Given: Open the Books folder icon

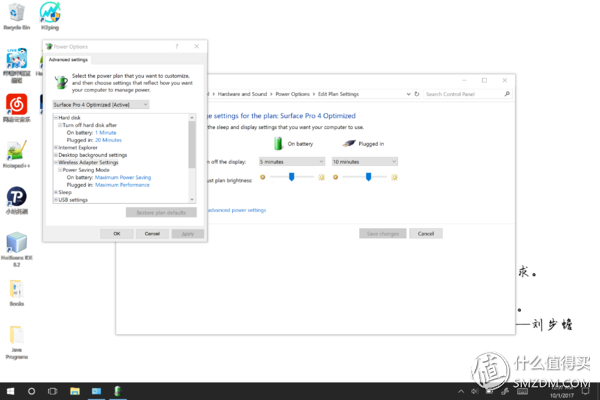Looking at the screenshot, I should tap(16, 293).
